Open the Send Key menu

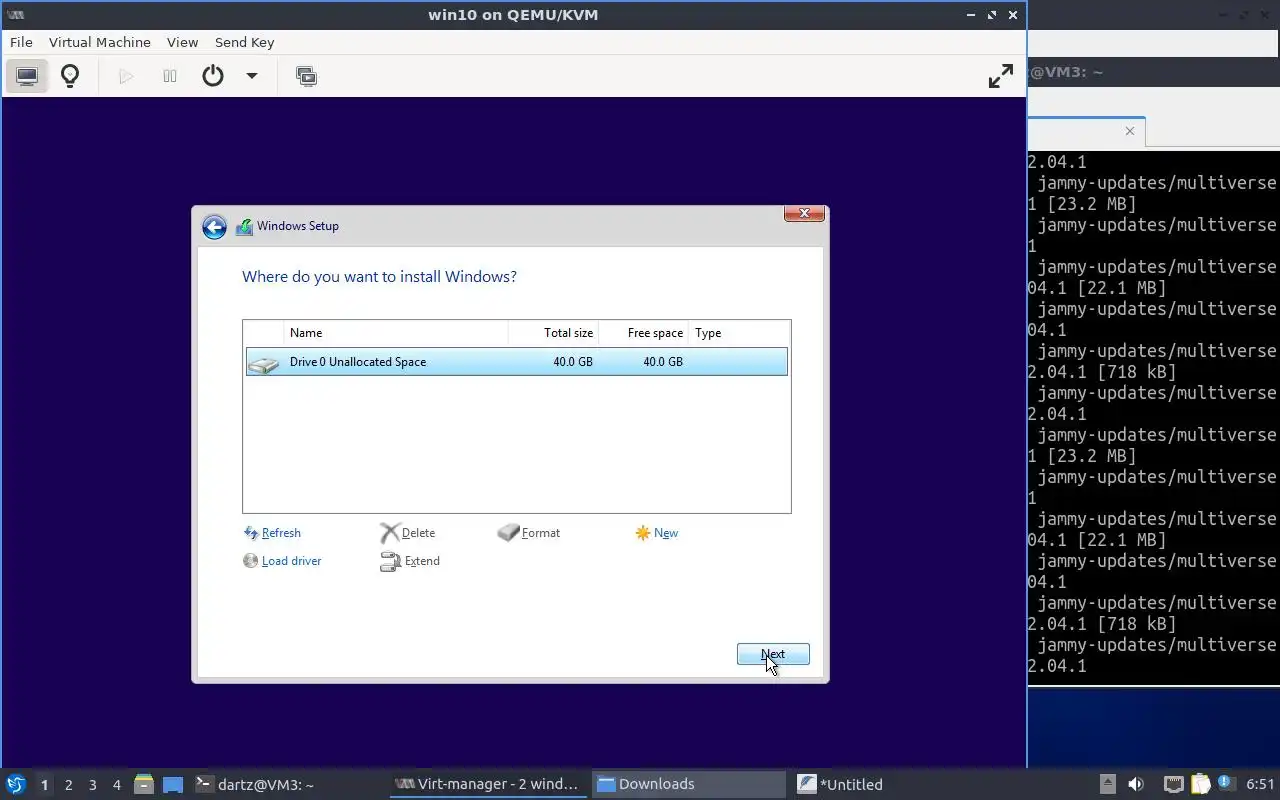coord(244,42)
